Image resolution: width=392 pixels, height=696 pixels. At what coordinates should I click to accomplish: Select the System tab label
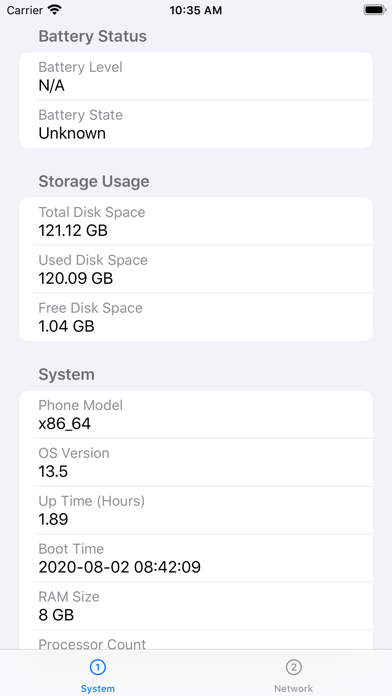click(98, 688)
